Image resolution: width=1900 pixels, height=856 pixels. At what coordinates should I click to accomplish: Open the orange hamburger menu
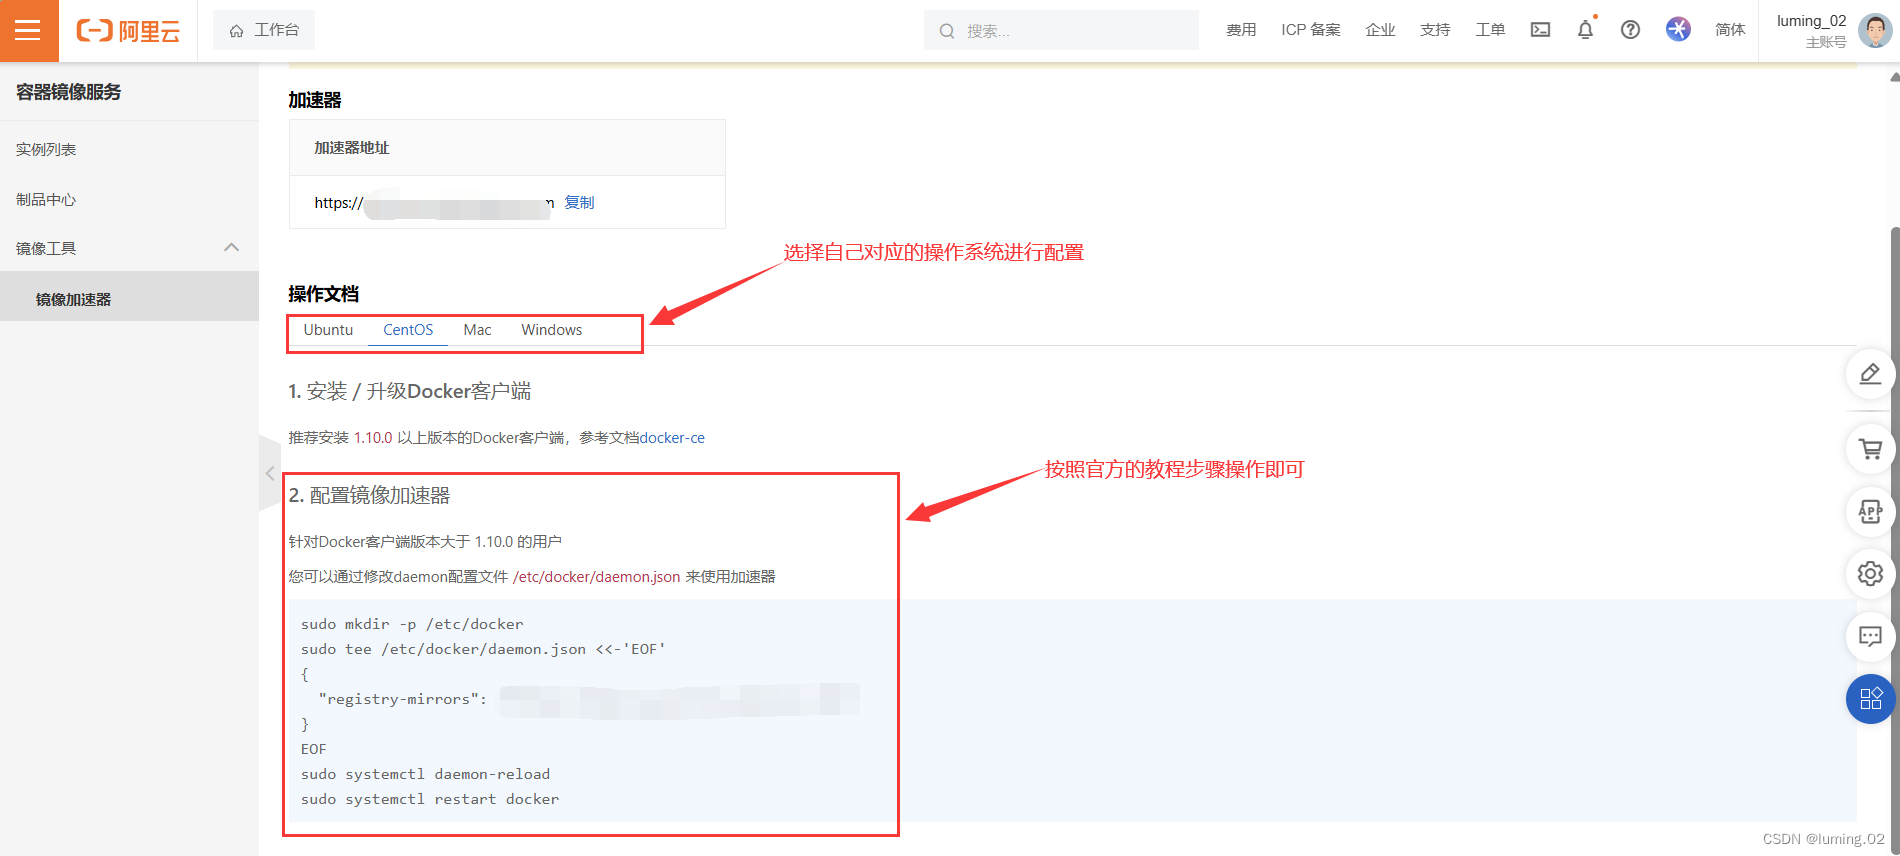tap(29, 30)
